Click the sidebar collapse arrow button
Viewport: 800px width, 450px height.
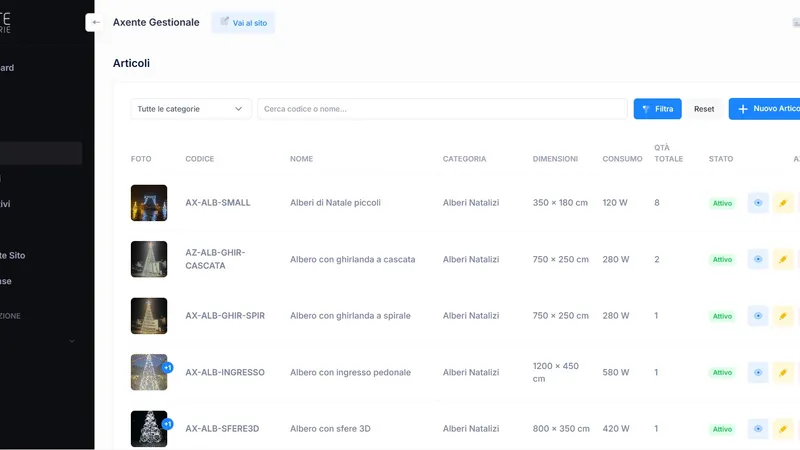95,22
